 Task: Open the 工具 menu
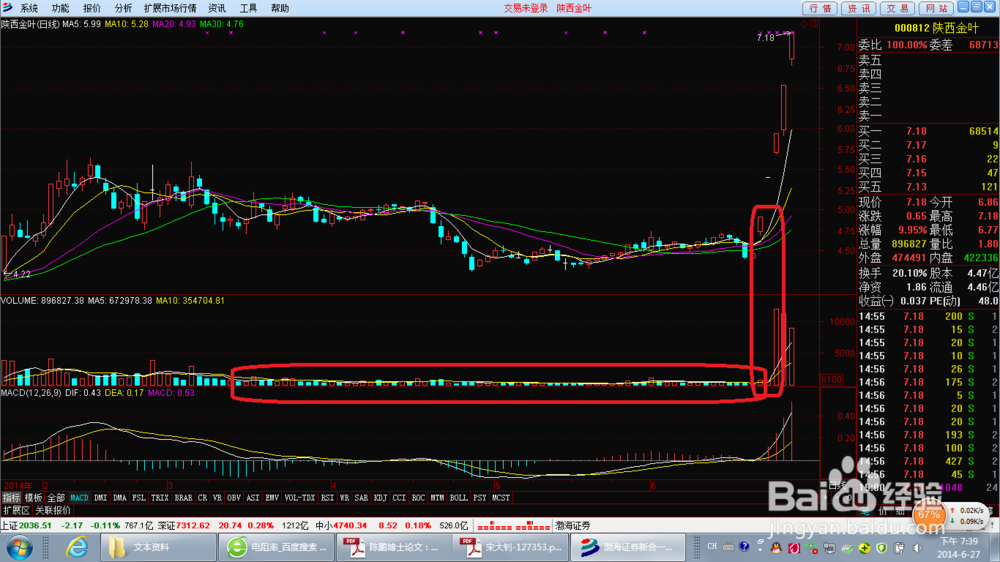(248, 8)
